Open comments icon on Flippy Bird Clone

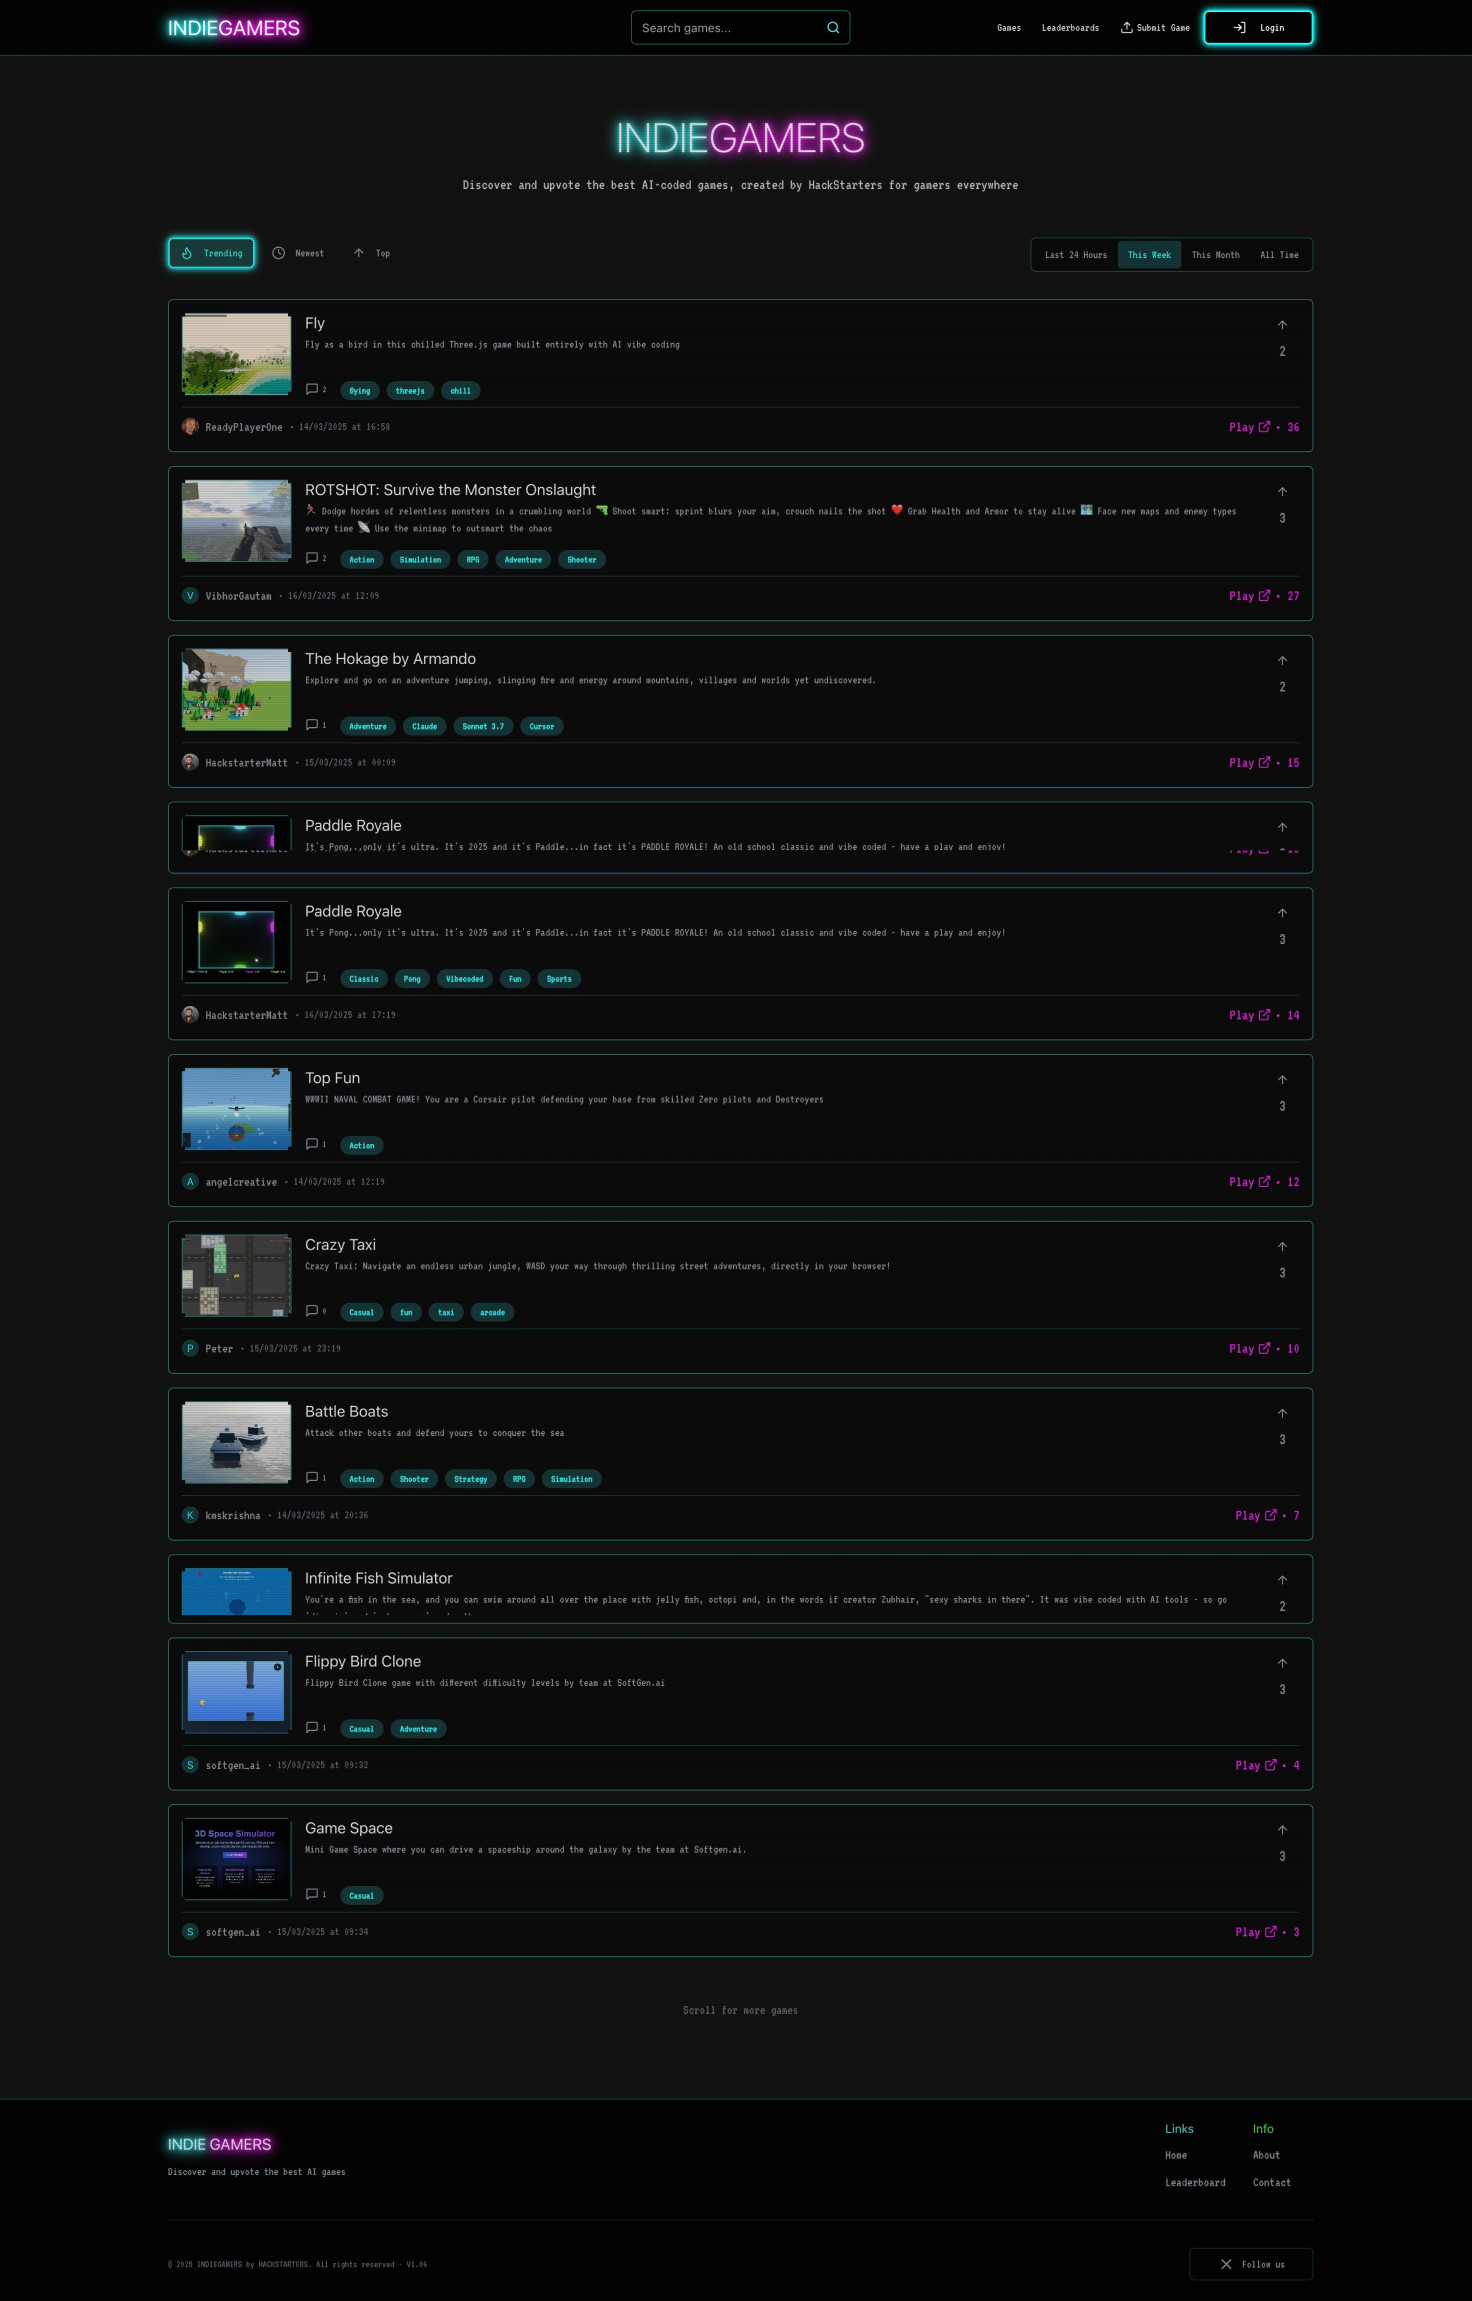point(312,1727)
